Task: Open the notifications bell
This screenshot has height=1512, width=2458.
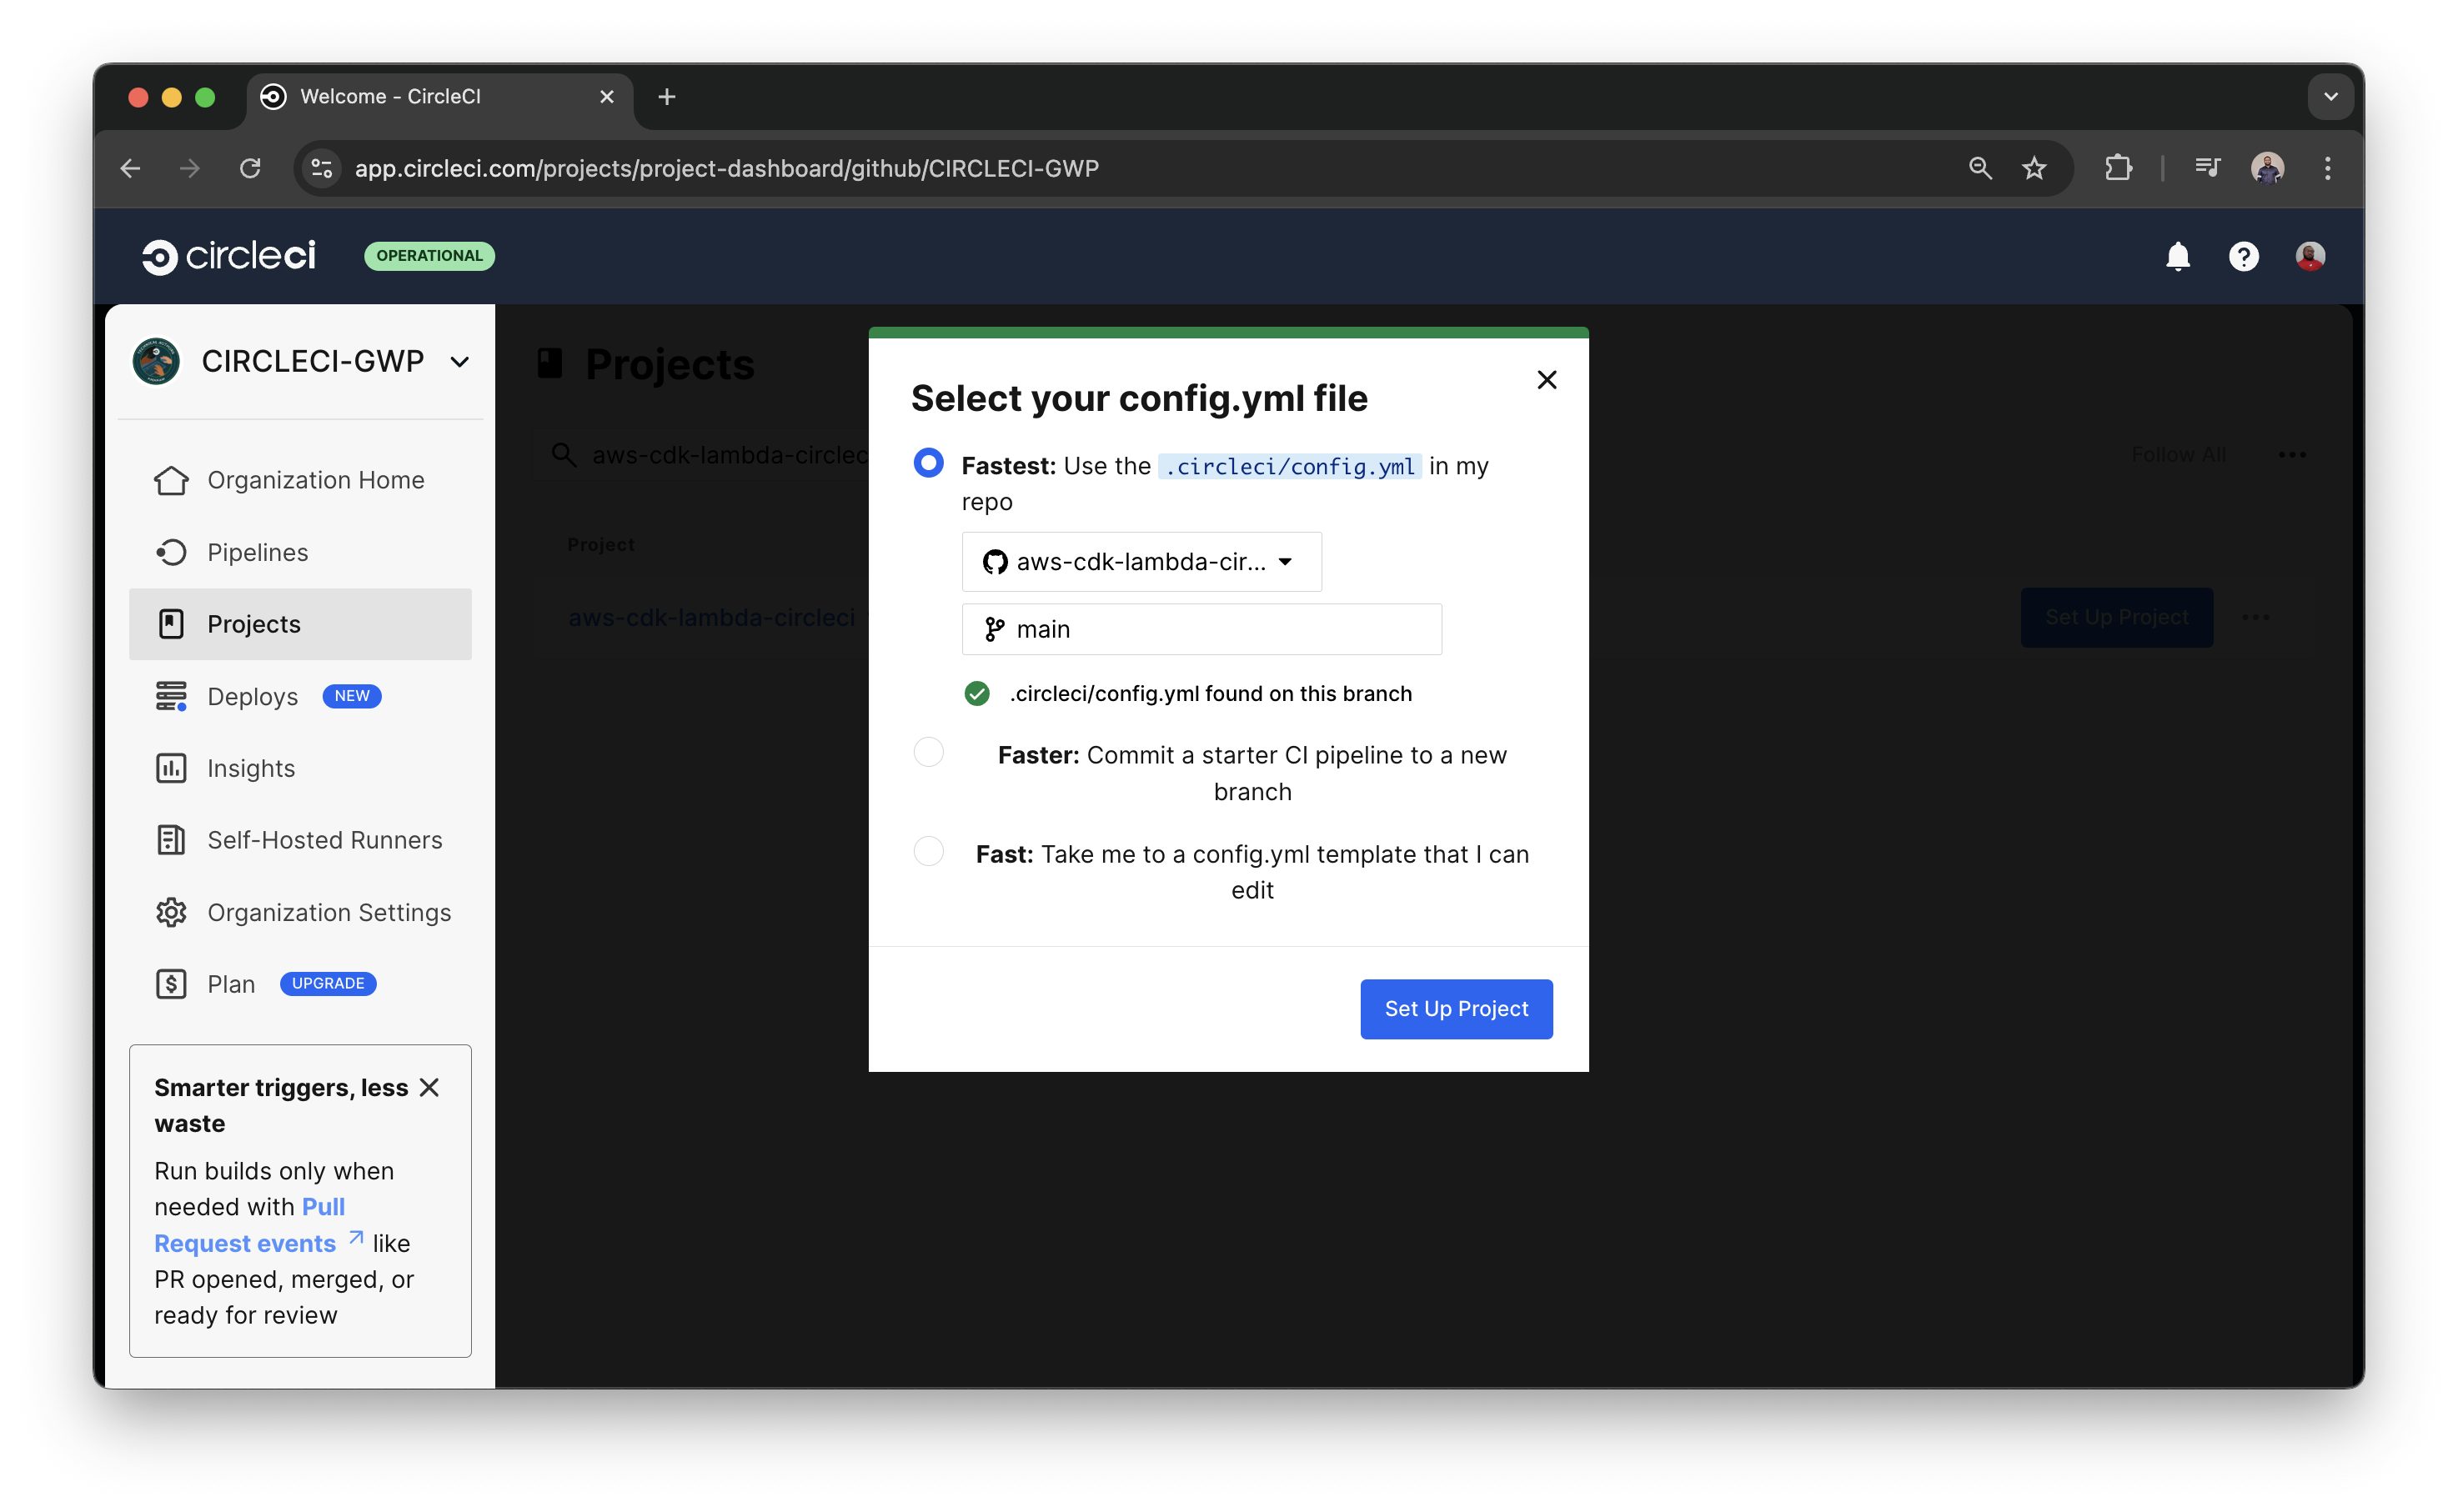Action: (x=2178, y=256)
